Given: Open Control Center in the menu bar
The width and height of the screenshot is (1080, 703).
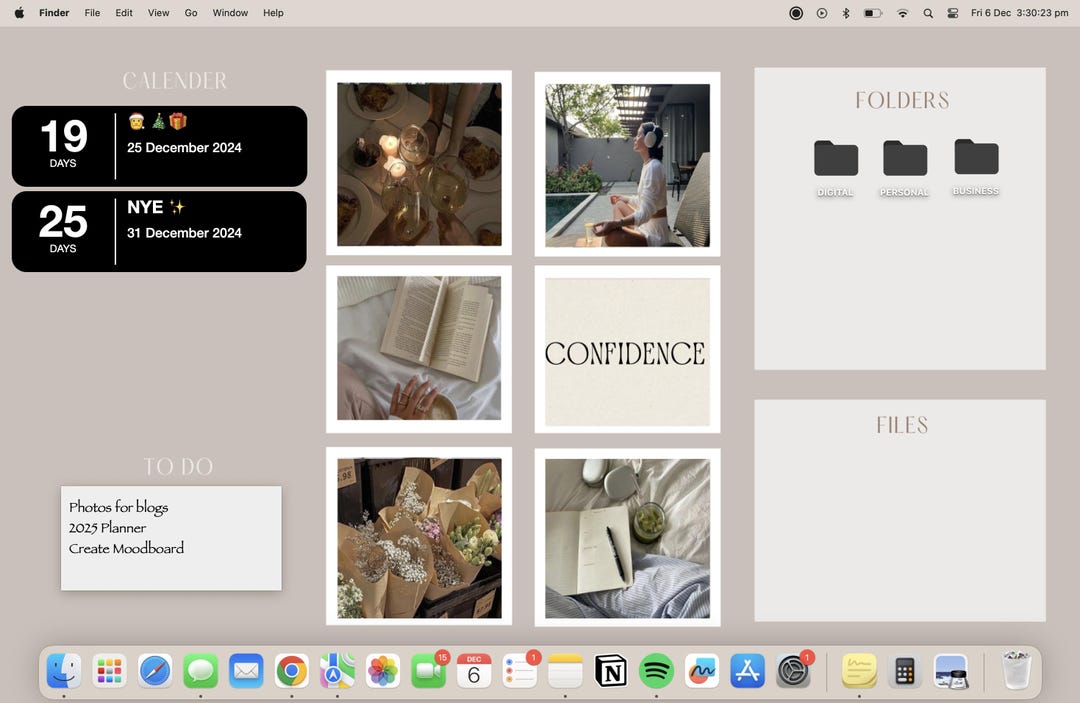Looking at the screenshot, I should pyautogui.click(x=952, y=13).
